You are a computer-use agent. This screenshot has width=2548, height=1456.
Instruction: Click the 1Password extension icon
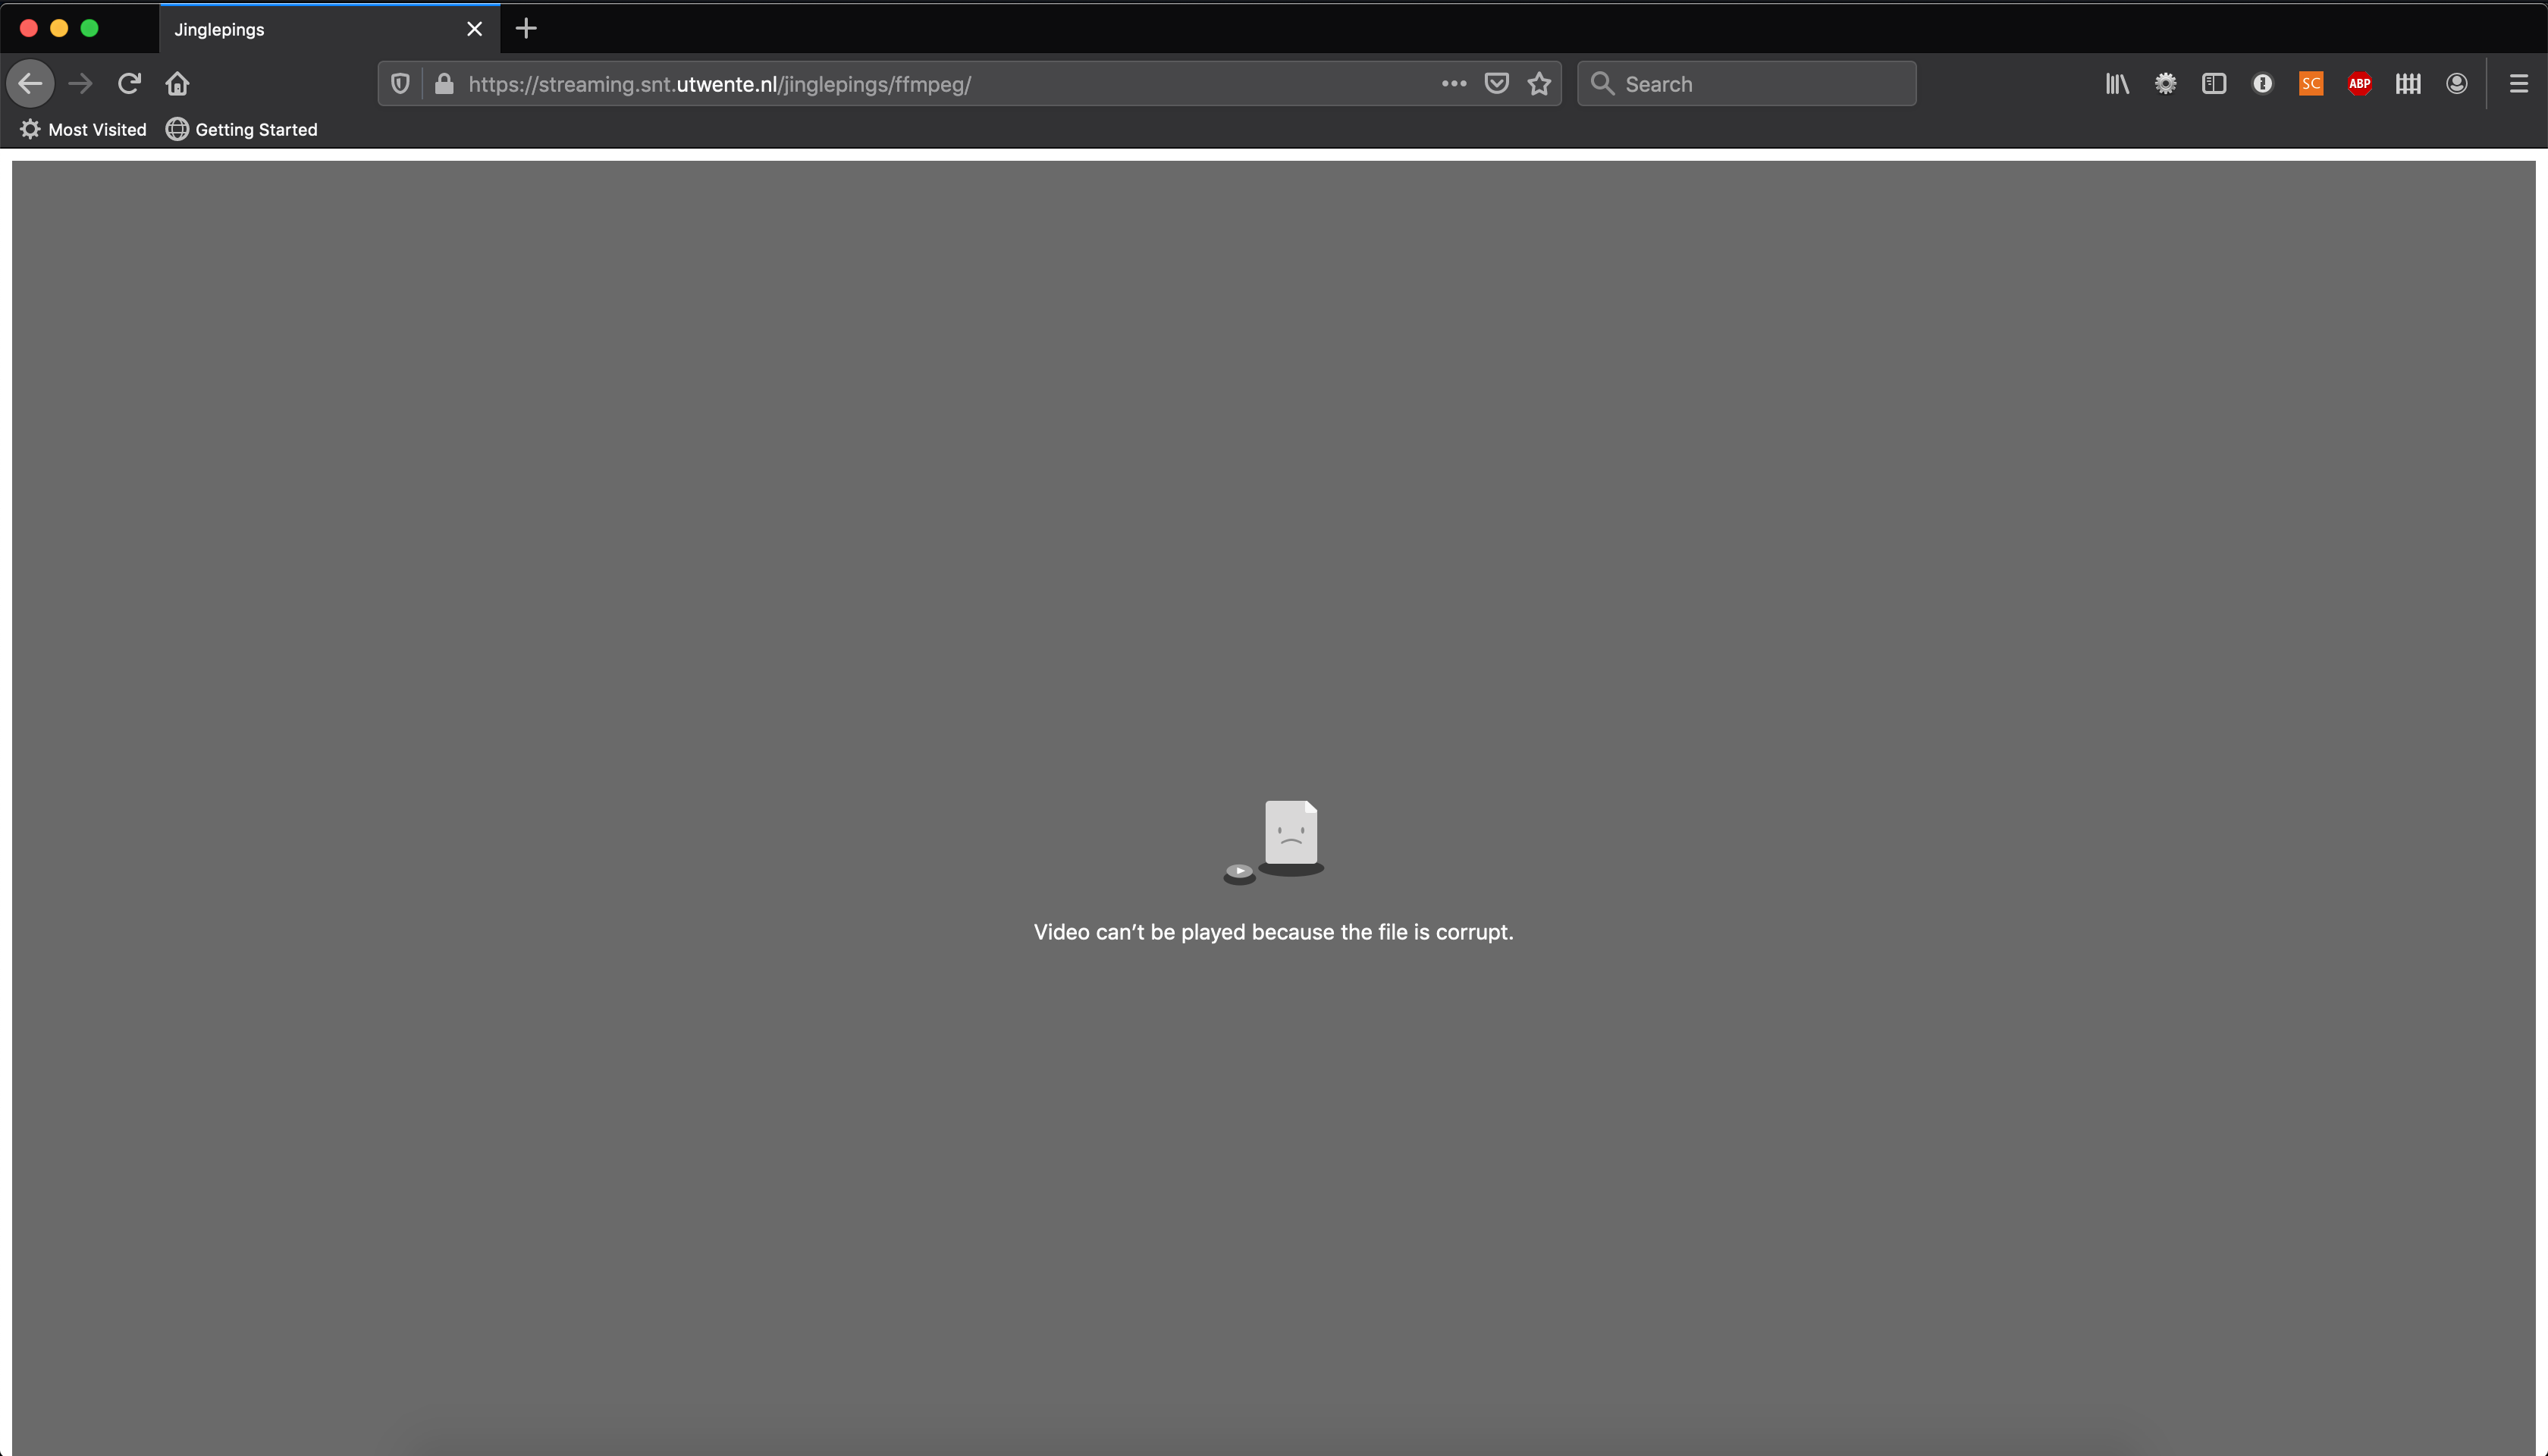(x=2262, y=84)
